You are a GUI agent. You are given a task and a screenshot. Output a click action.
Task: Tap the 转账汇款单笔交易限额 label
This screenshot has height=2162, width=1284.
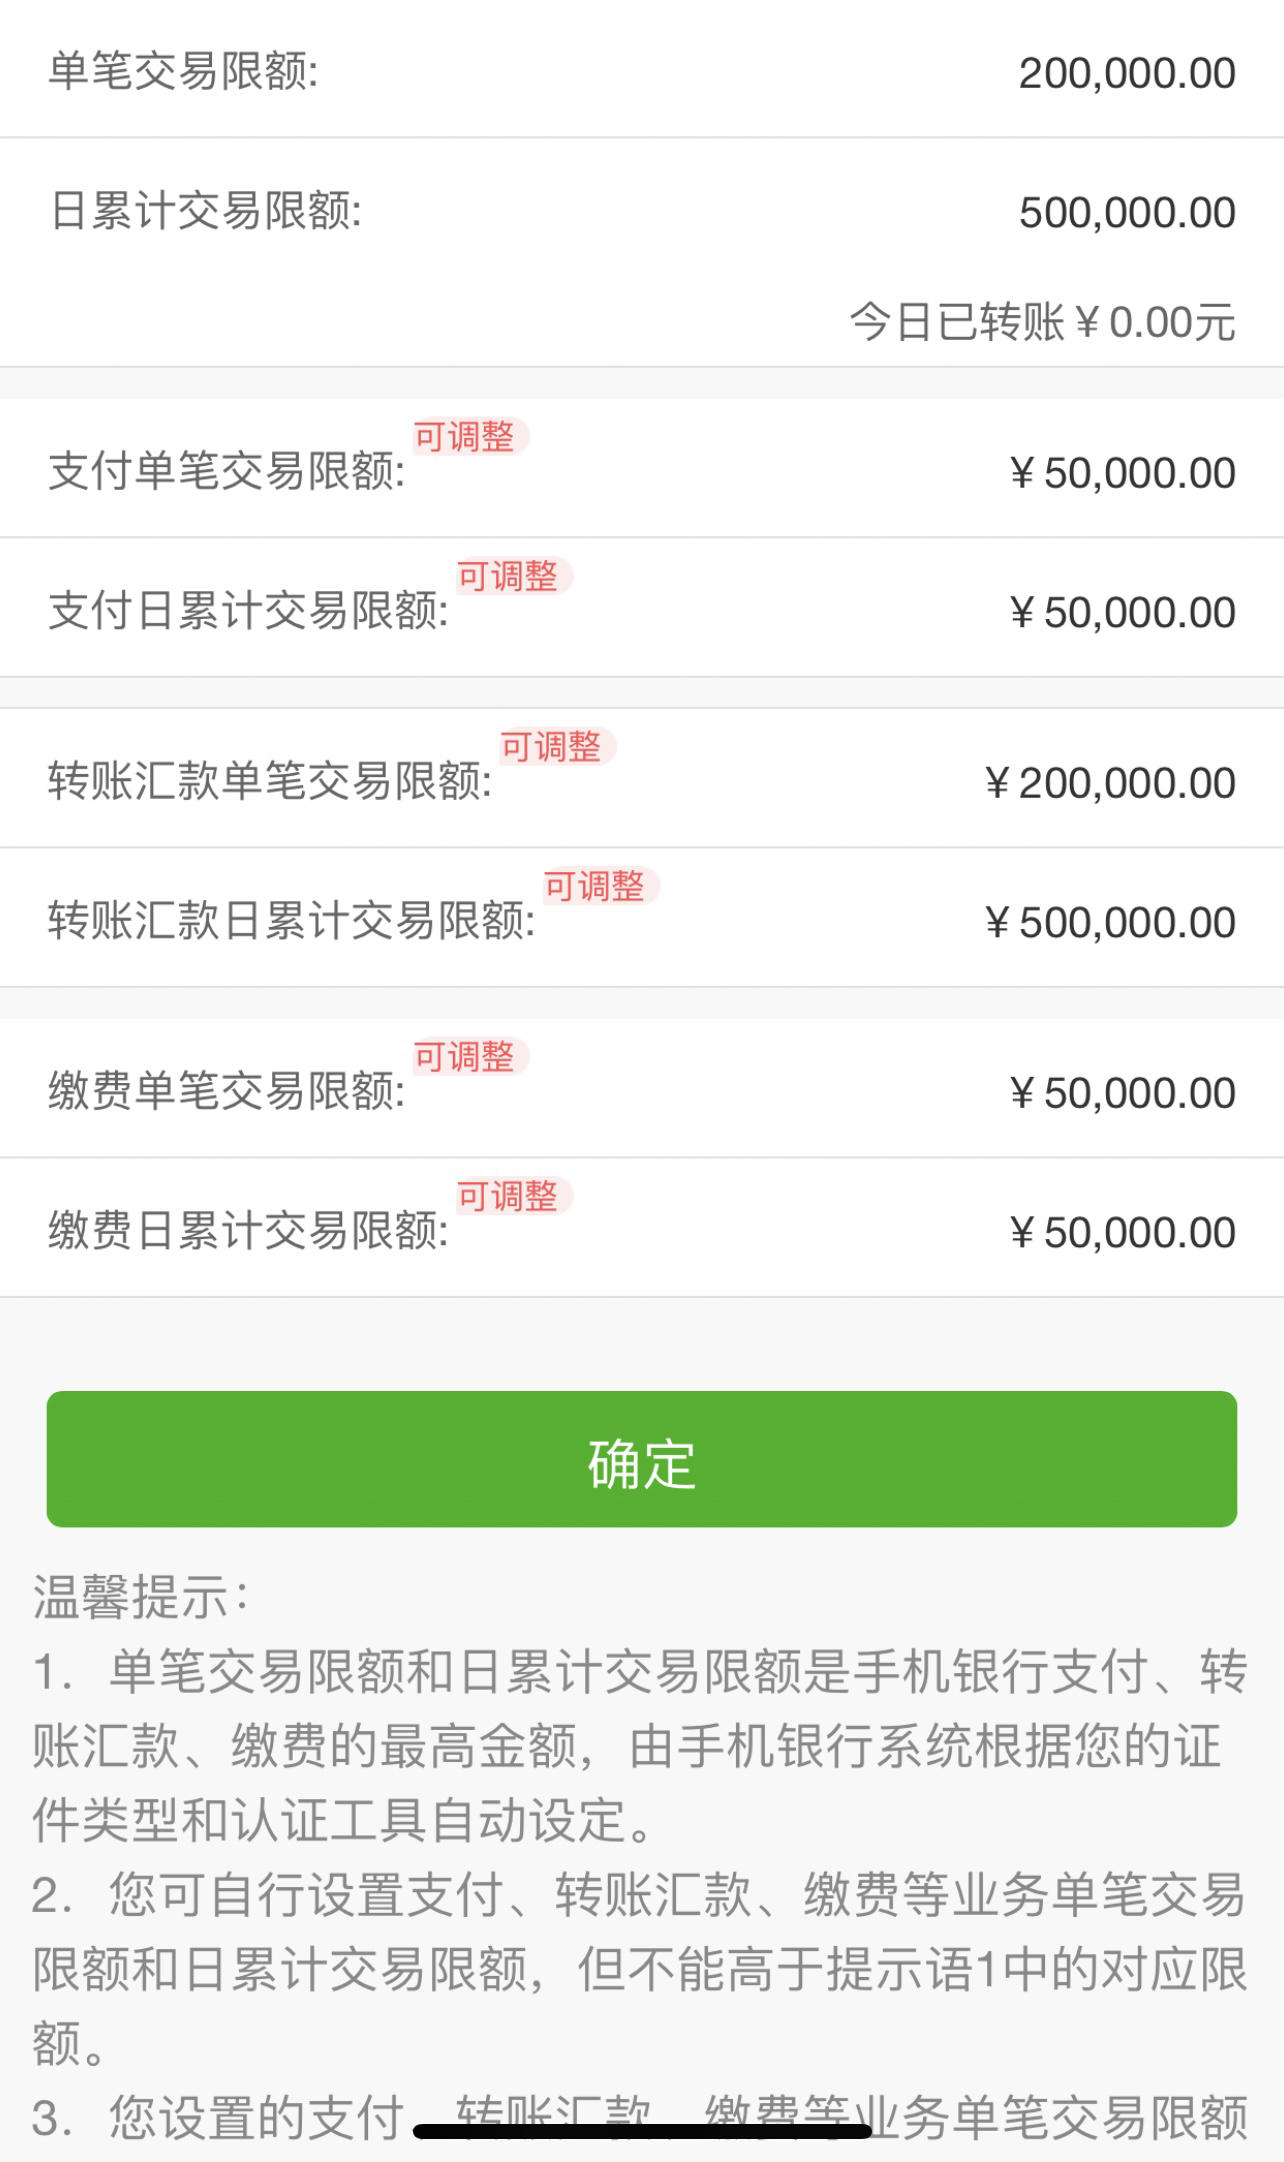(270, 782)
